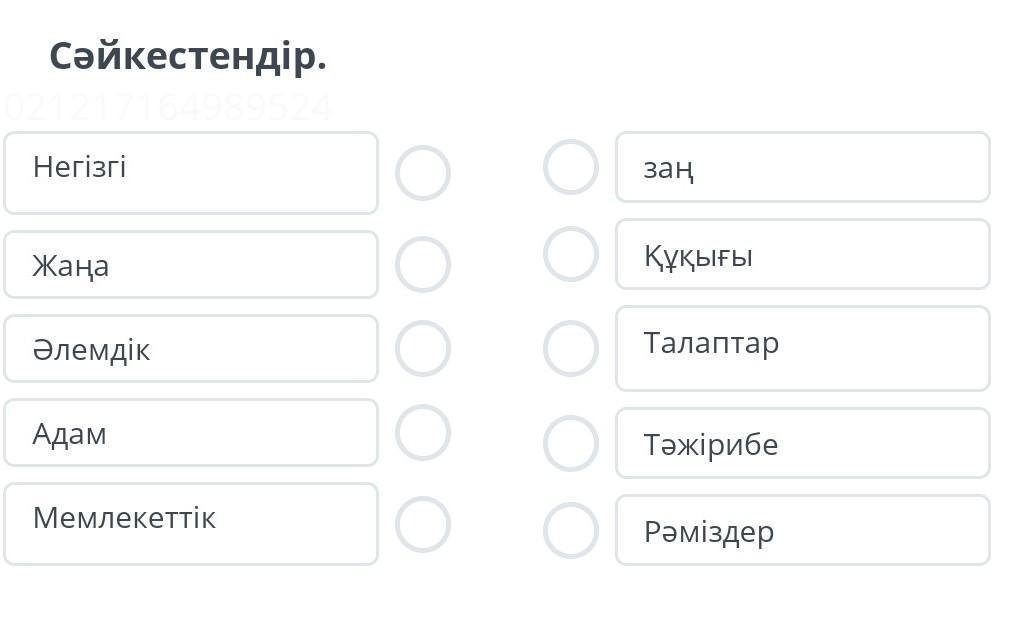Viewport: 1024px width, 637px height.
Task: Click the Негізгі answer box
Action: pyautogui.click(x=191, y=173)
